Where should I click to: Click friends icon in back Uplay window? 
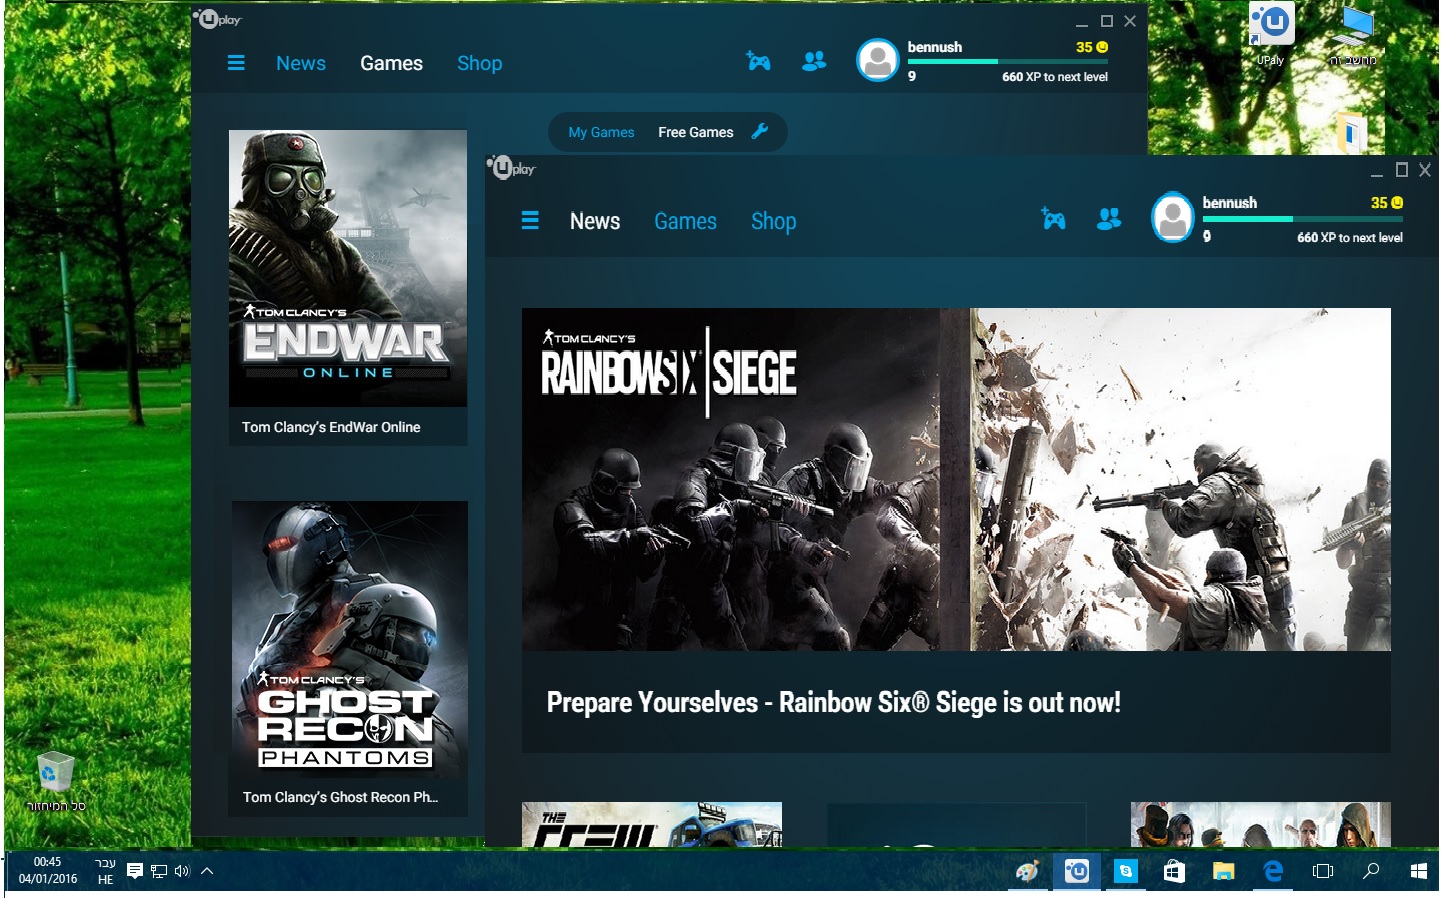click(x=814, y=62)
